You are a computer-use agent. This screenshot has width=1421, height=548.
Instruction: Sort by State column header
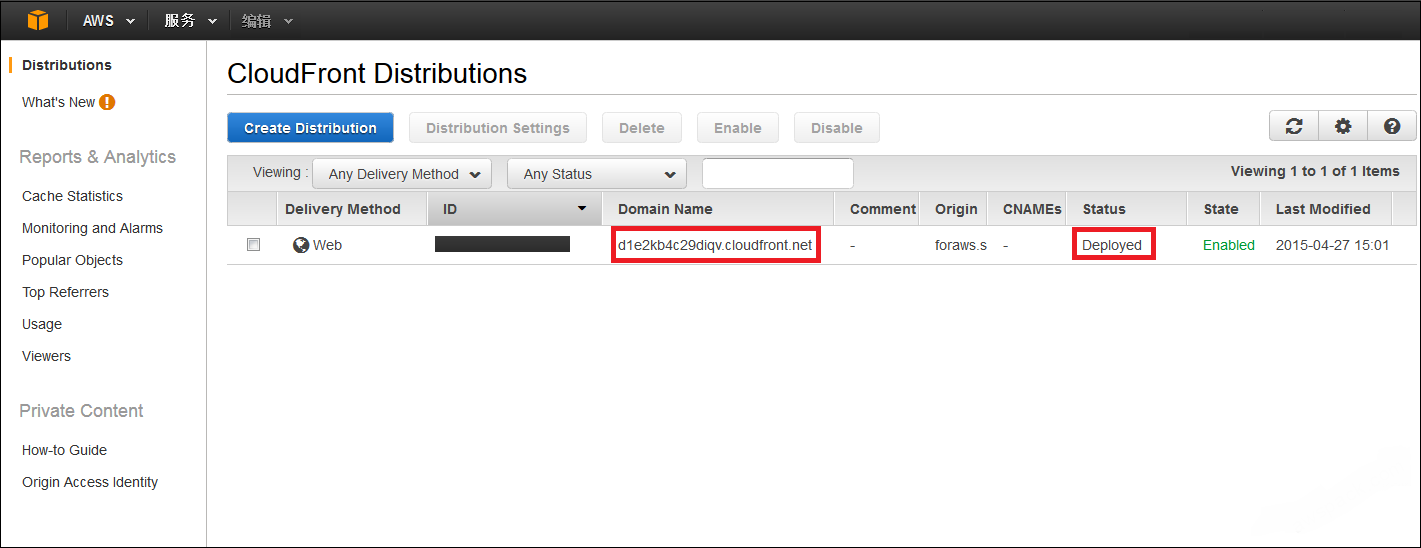[x=1221, y=209]
